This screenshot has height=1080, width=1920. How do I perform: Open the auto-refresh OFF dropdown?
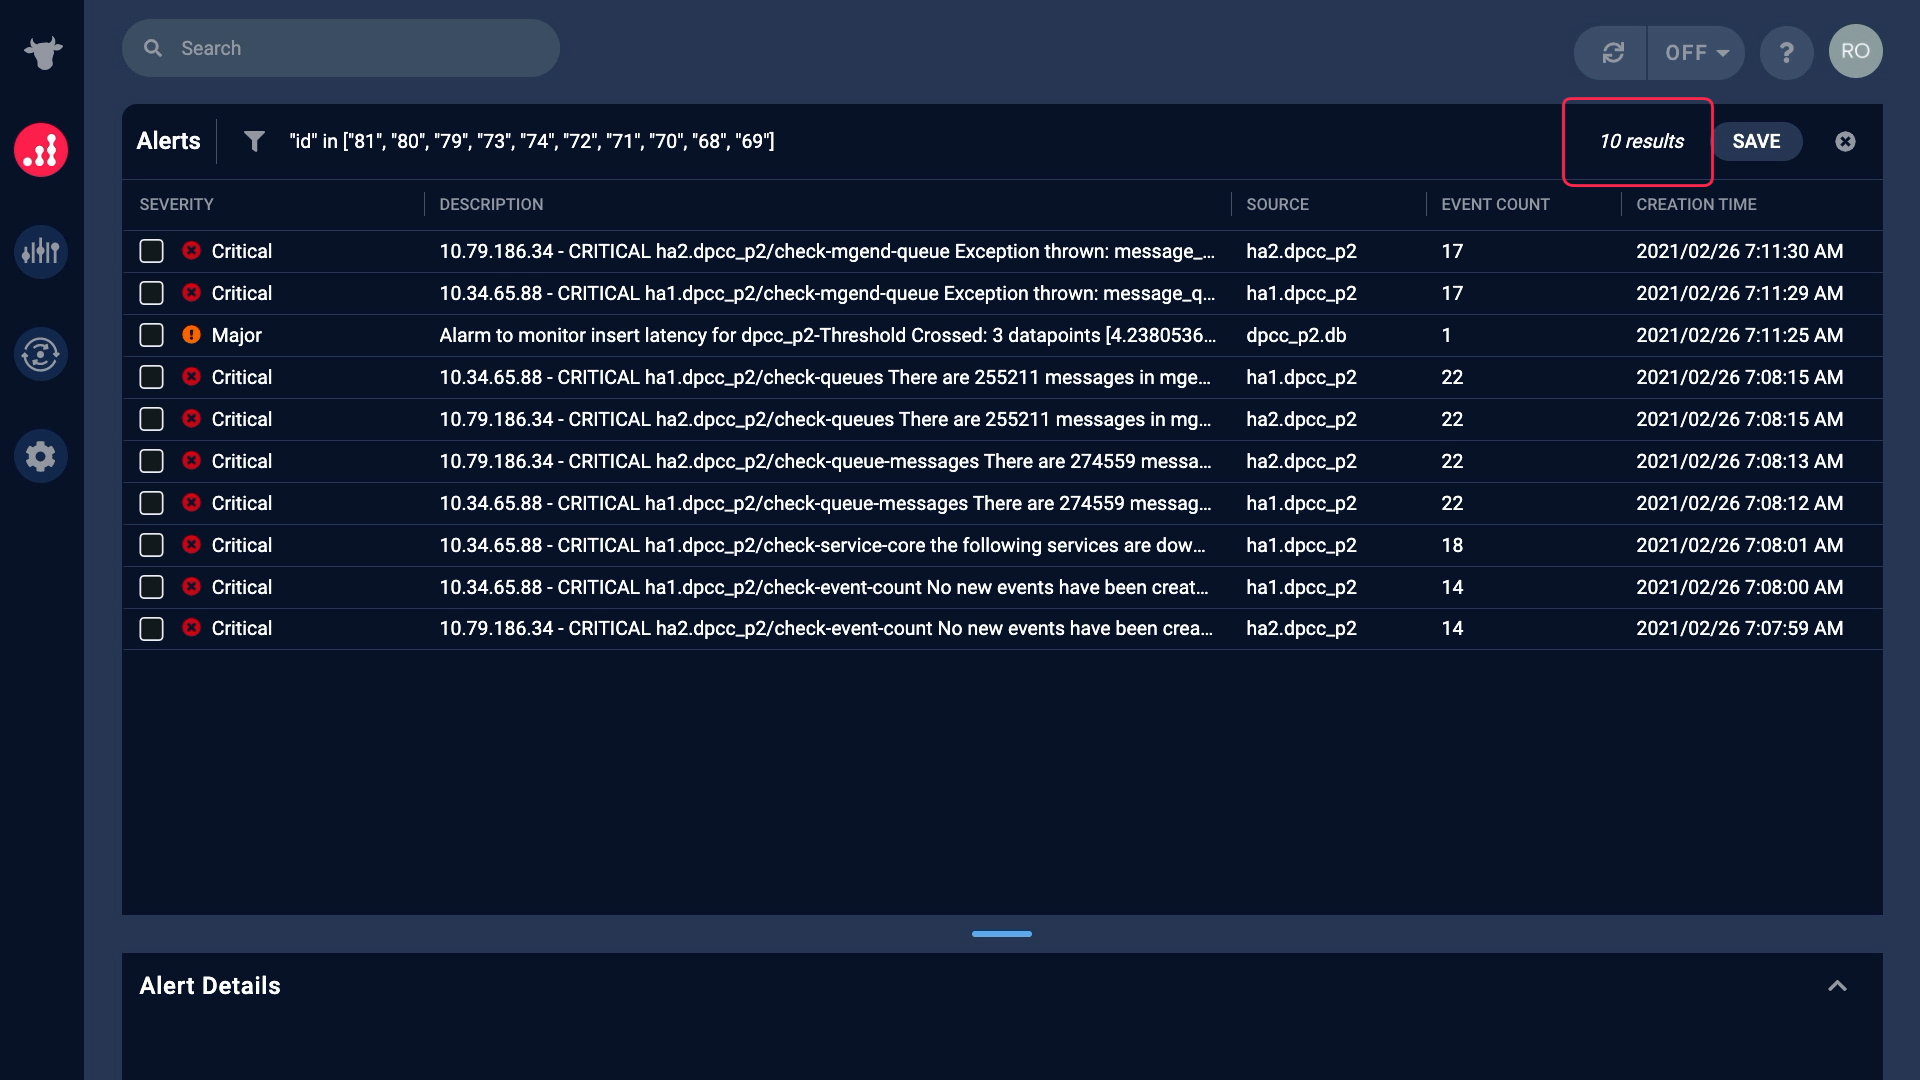[1696, 52]
